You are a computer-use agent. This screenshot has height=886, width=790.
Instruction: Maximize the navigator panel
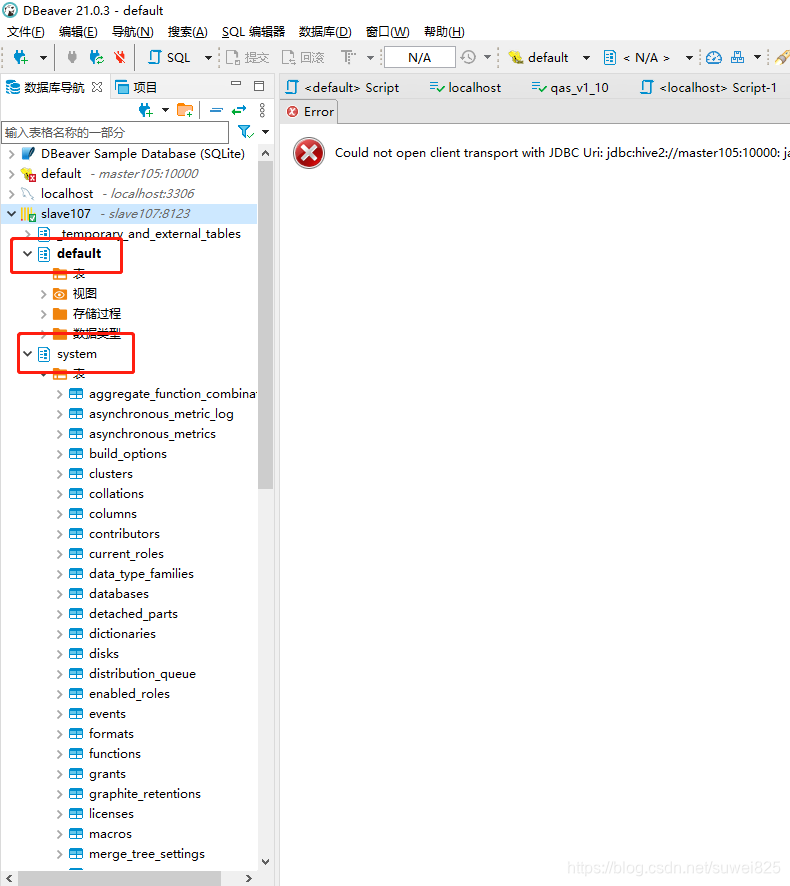point(259,86)
